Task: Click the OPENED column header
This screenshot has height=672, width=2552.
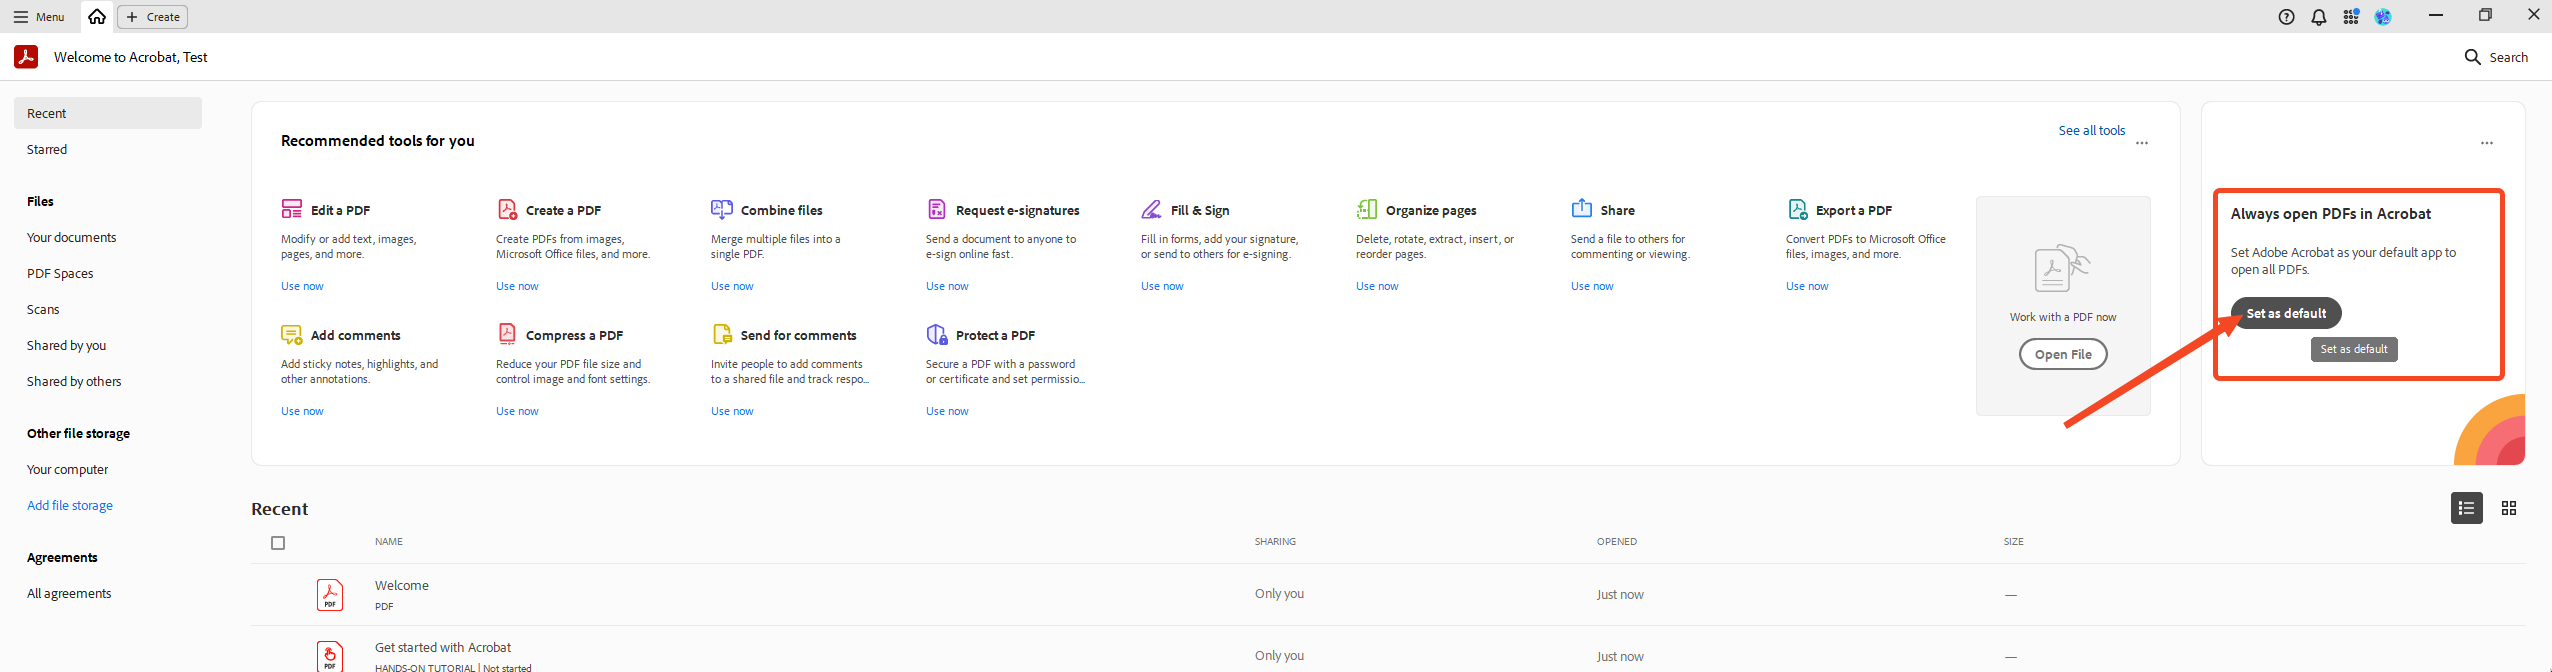Action: point(1617,541)
